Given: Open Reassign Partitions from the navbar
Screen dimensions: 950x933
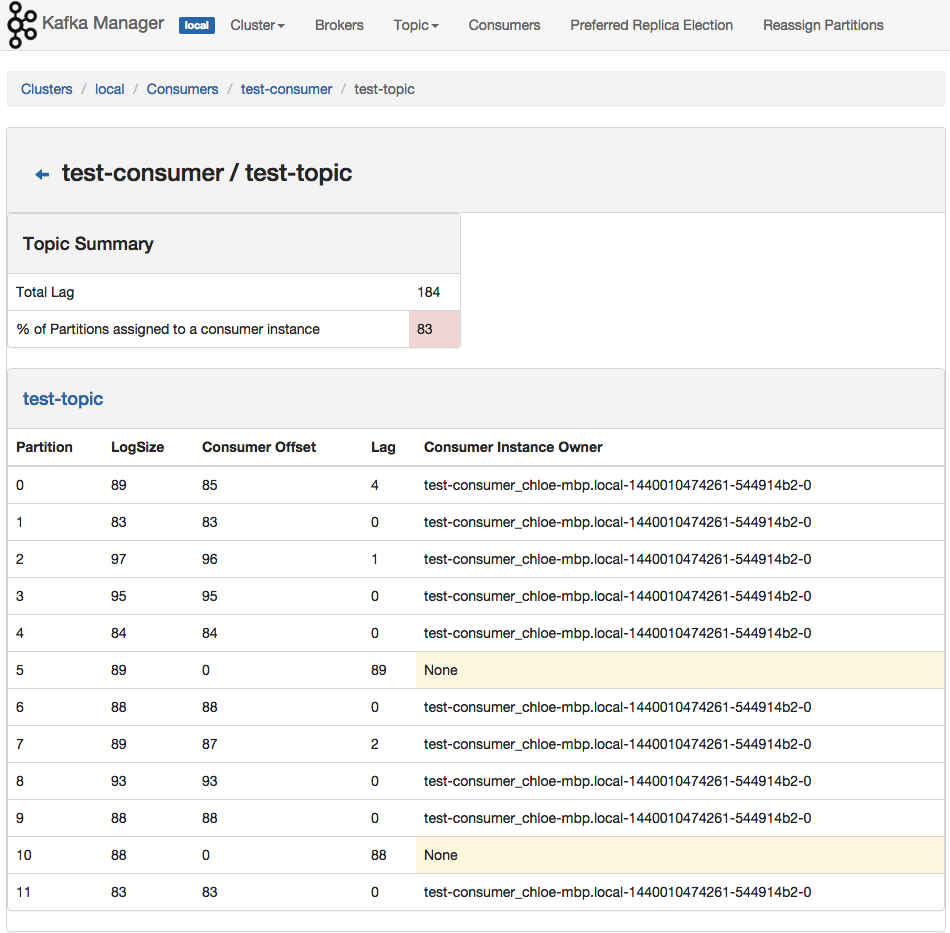Looking at the screenshot, I should 823,25.
